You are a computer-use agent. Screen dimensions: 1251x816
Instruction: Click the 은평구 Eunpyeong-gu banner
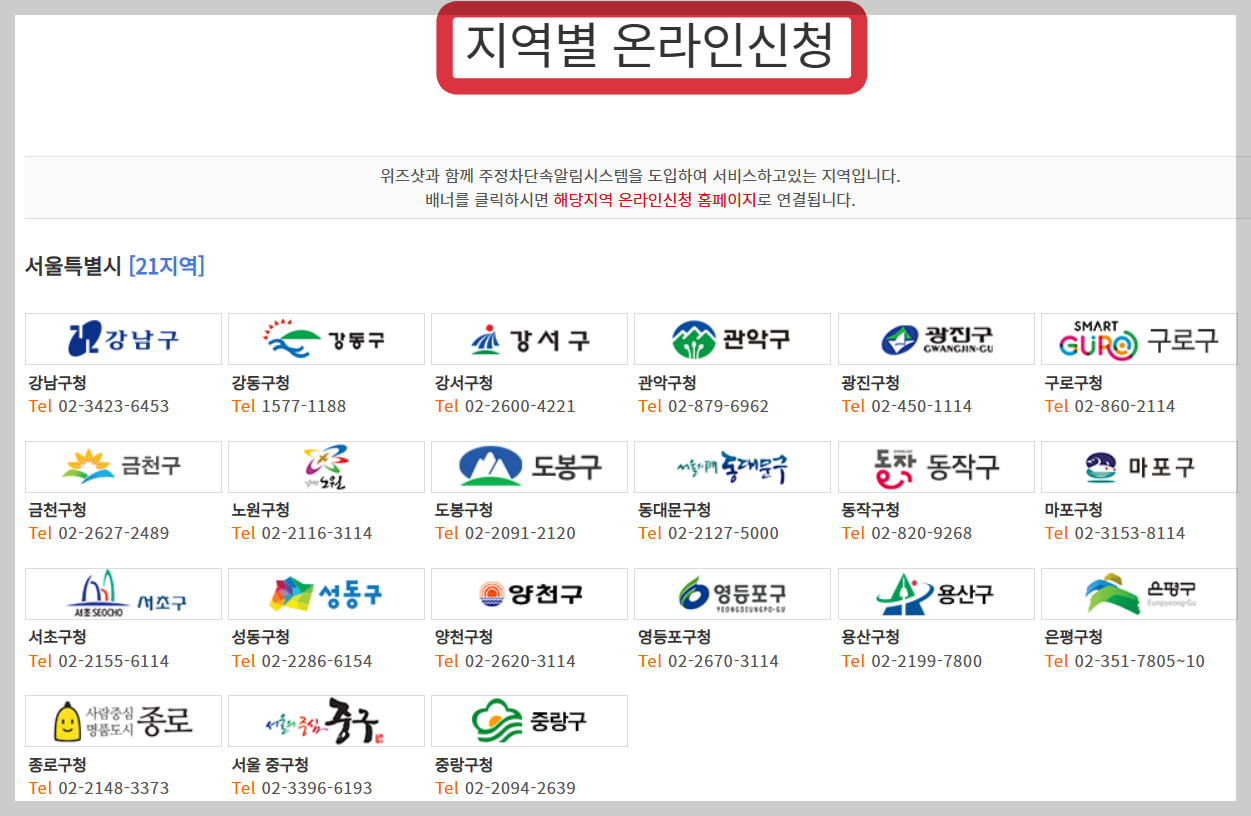1139,594
